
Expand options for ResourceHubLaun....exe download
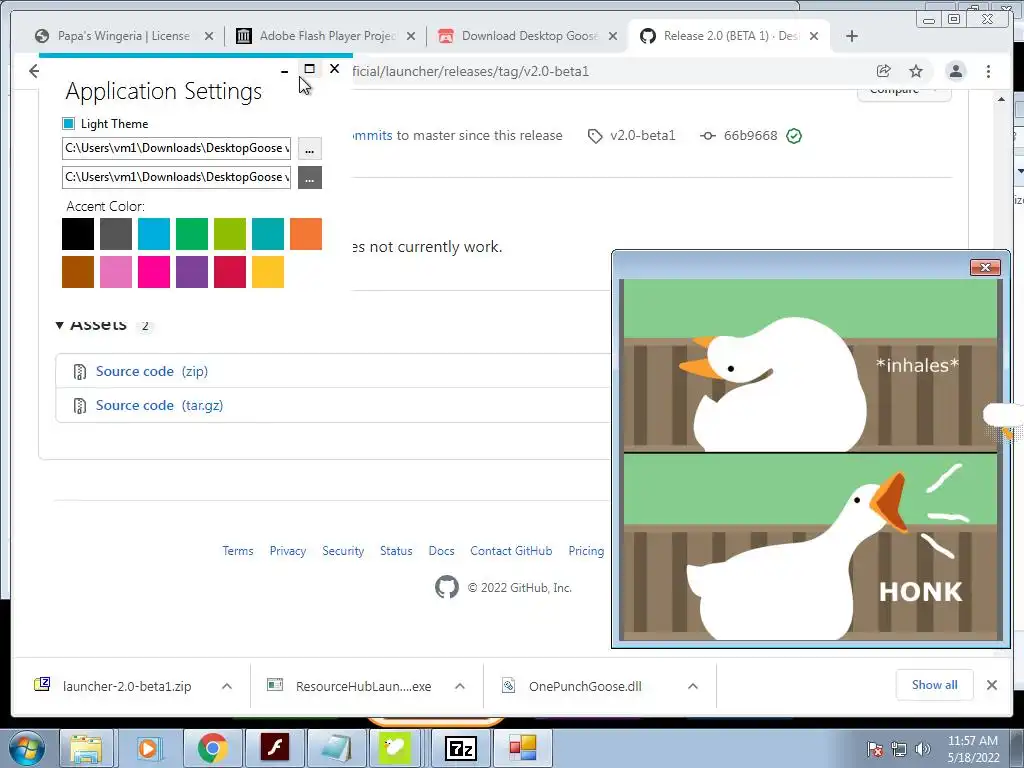(460, 686)
